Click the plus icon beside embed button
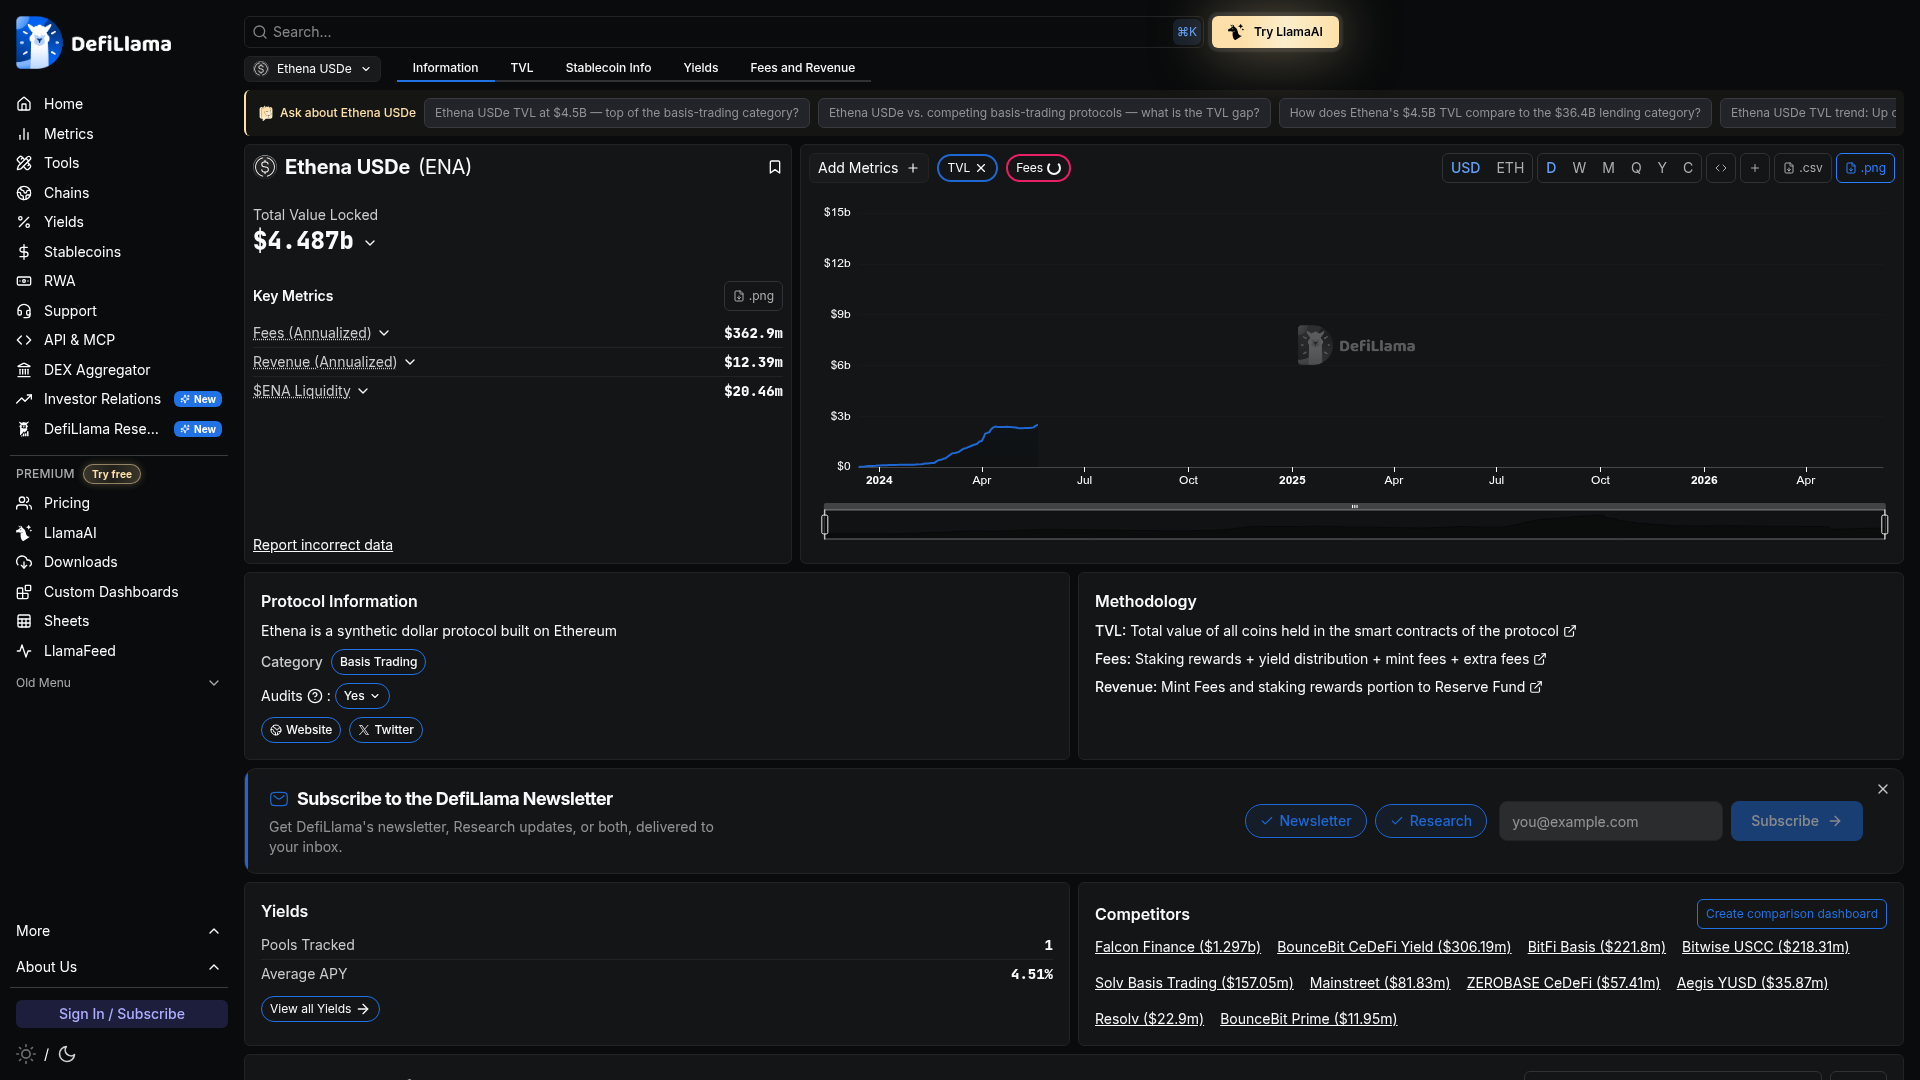Viewport: 1920px width, 1080px height. (x=1755, y=168)
